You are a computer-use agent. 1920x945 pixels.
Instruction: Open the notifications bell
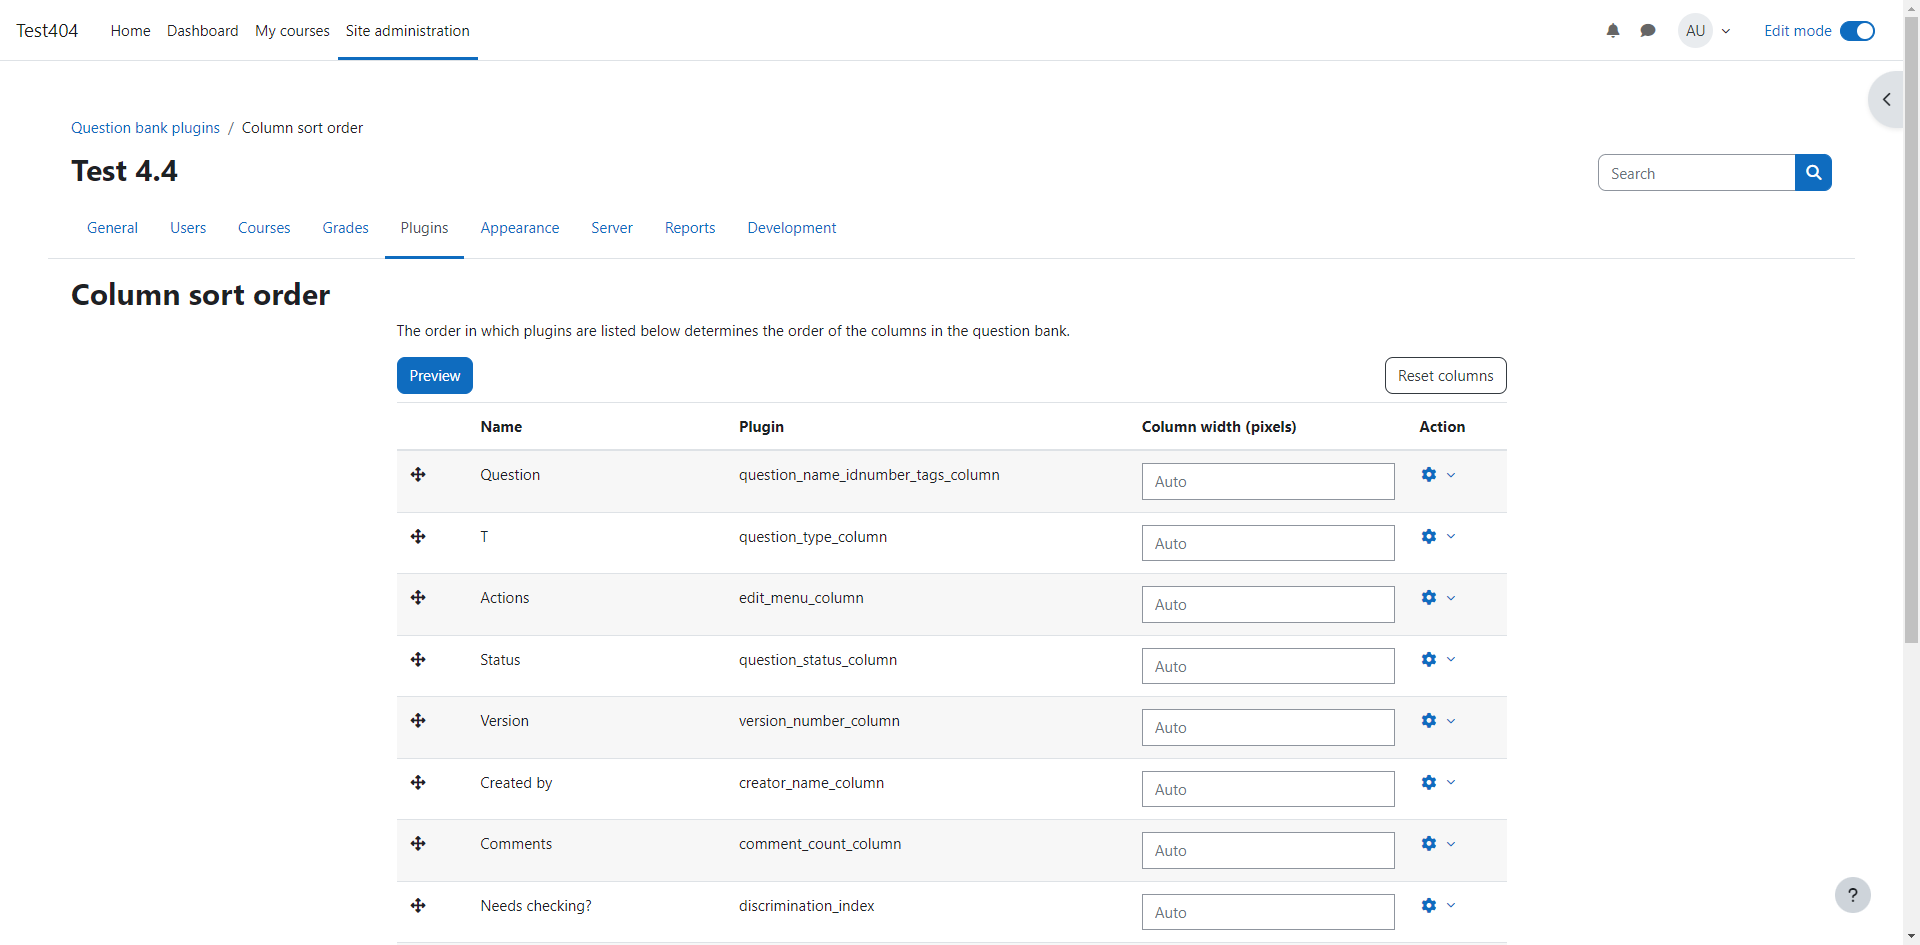coord(1613,31)
